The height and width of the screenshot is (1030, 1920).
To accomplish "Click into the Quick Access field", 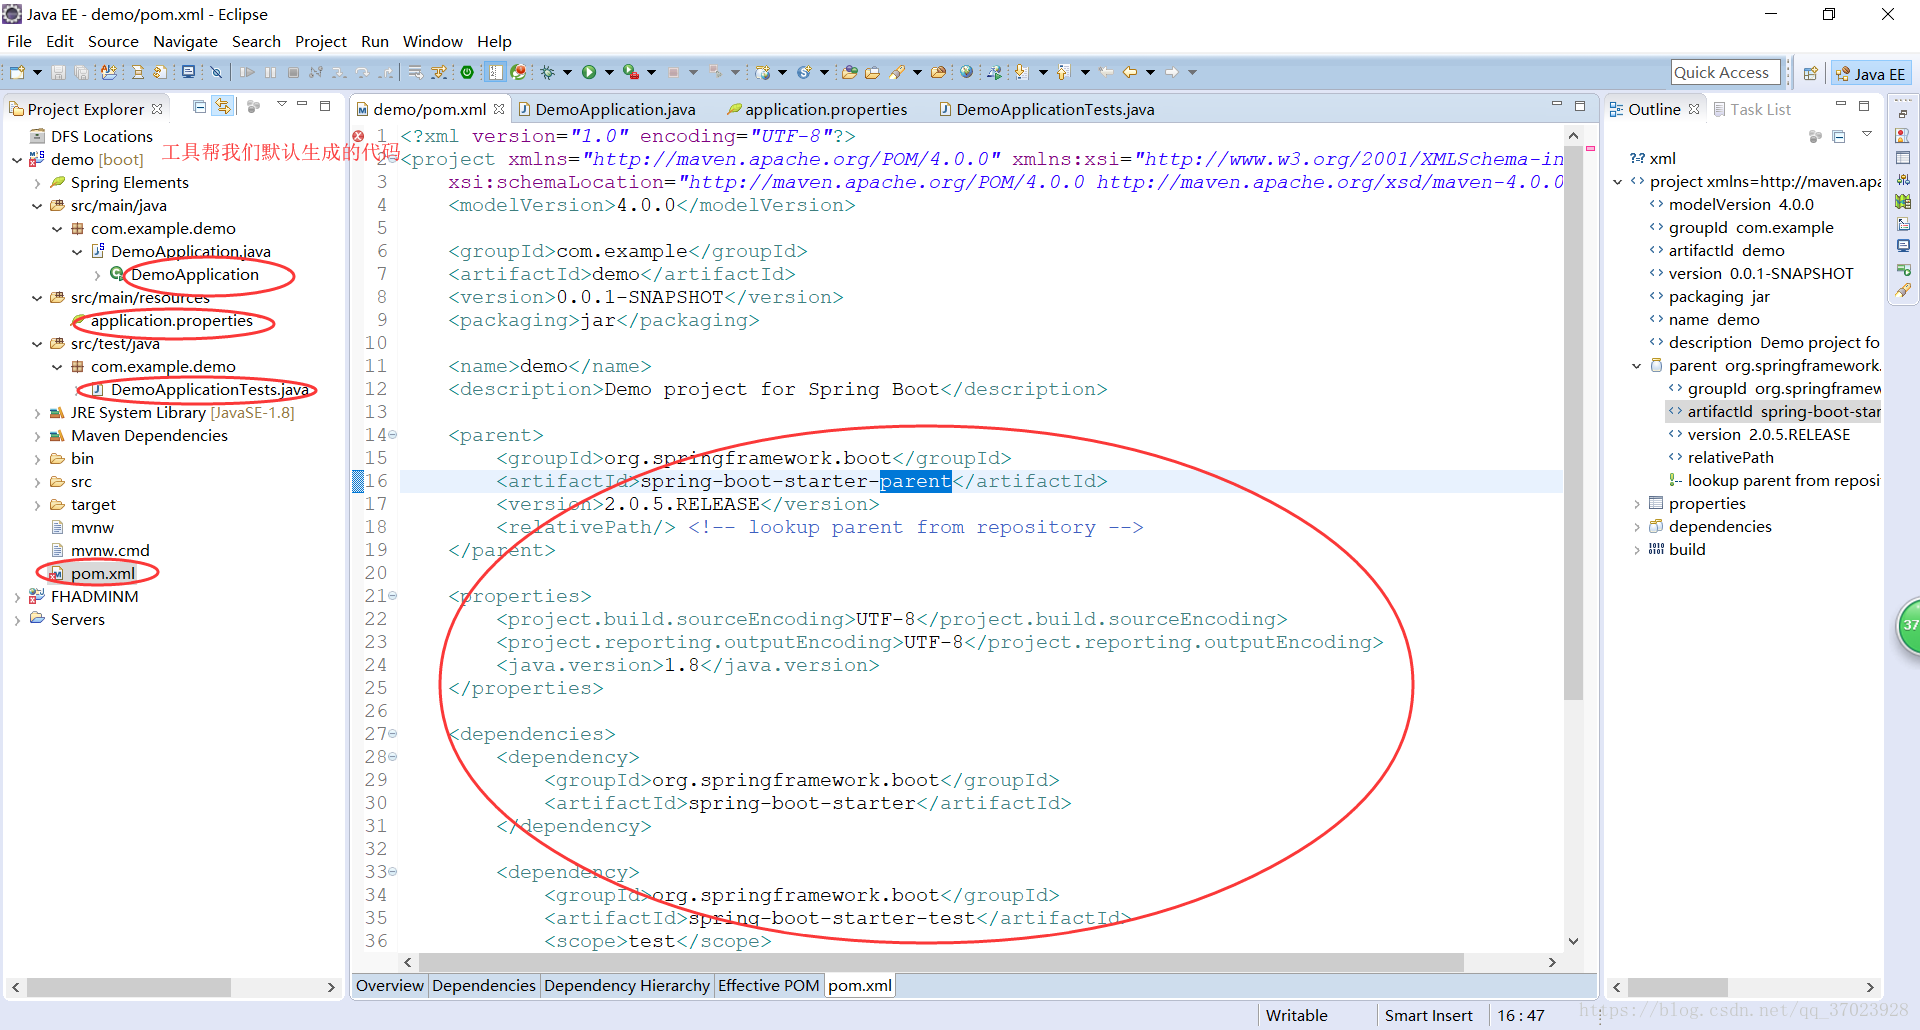I will click(1726, 72).
